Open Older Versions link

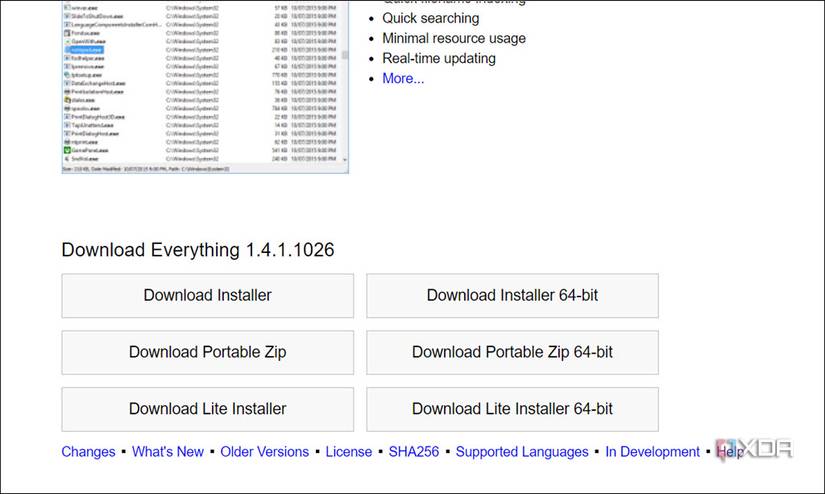(x=265, y=452)
